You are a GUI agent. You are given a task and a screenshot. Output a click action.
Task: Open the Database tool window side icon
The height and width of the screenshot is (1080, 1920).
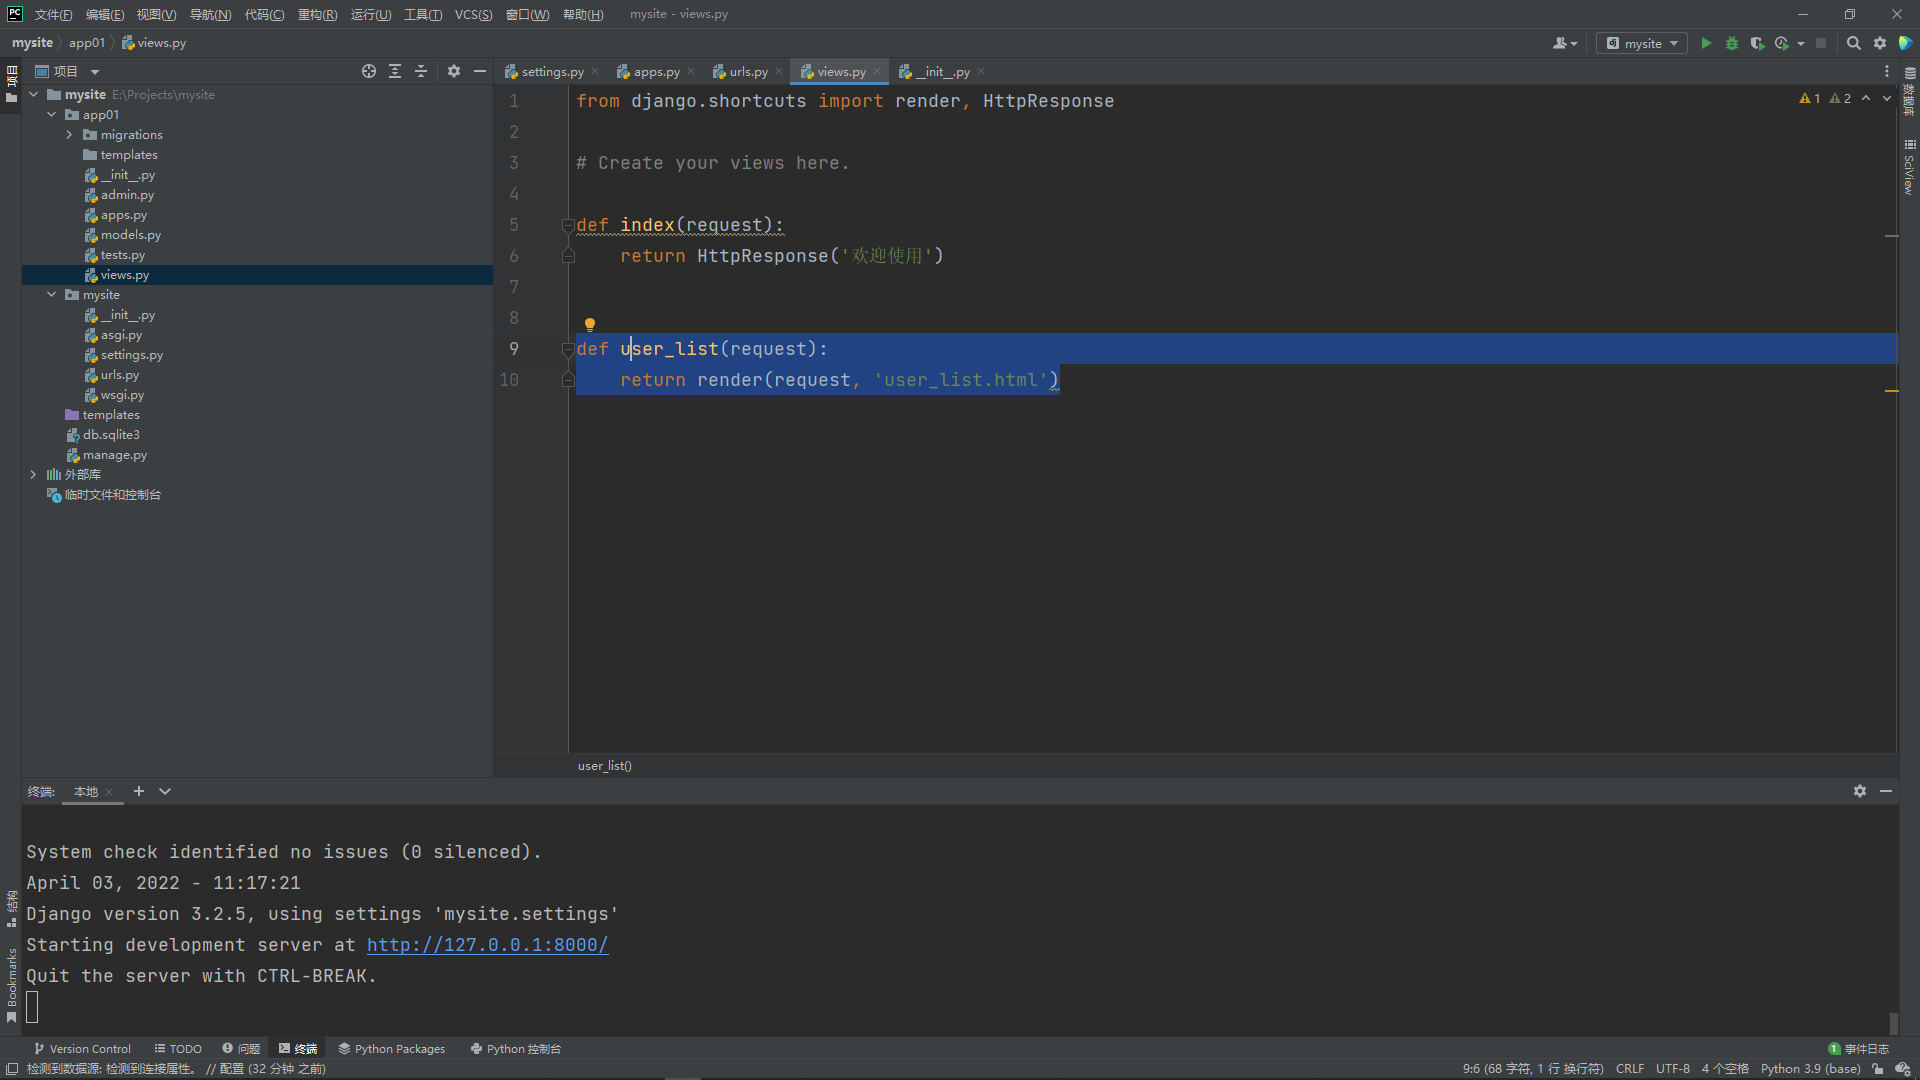click(1909, 91)
